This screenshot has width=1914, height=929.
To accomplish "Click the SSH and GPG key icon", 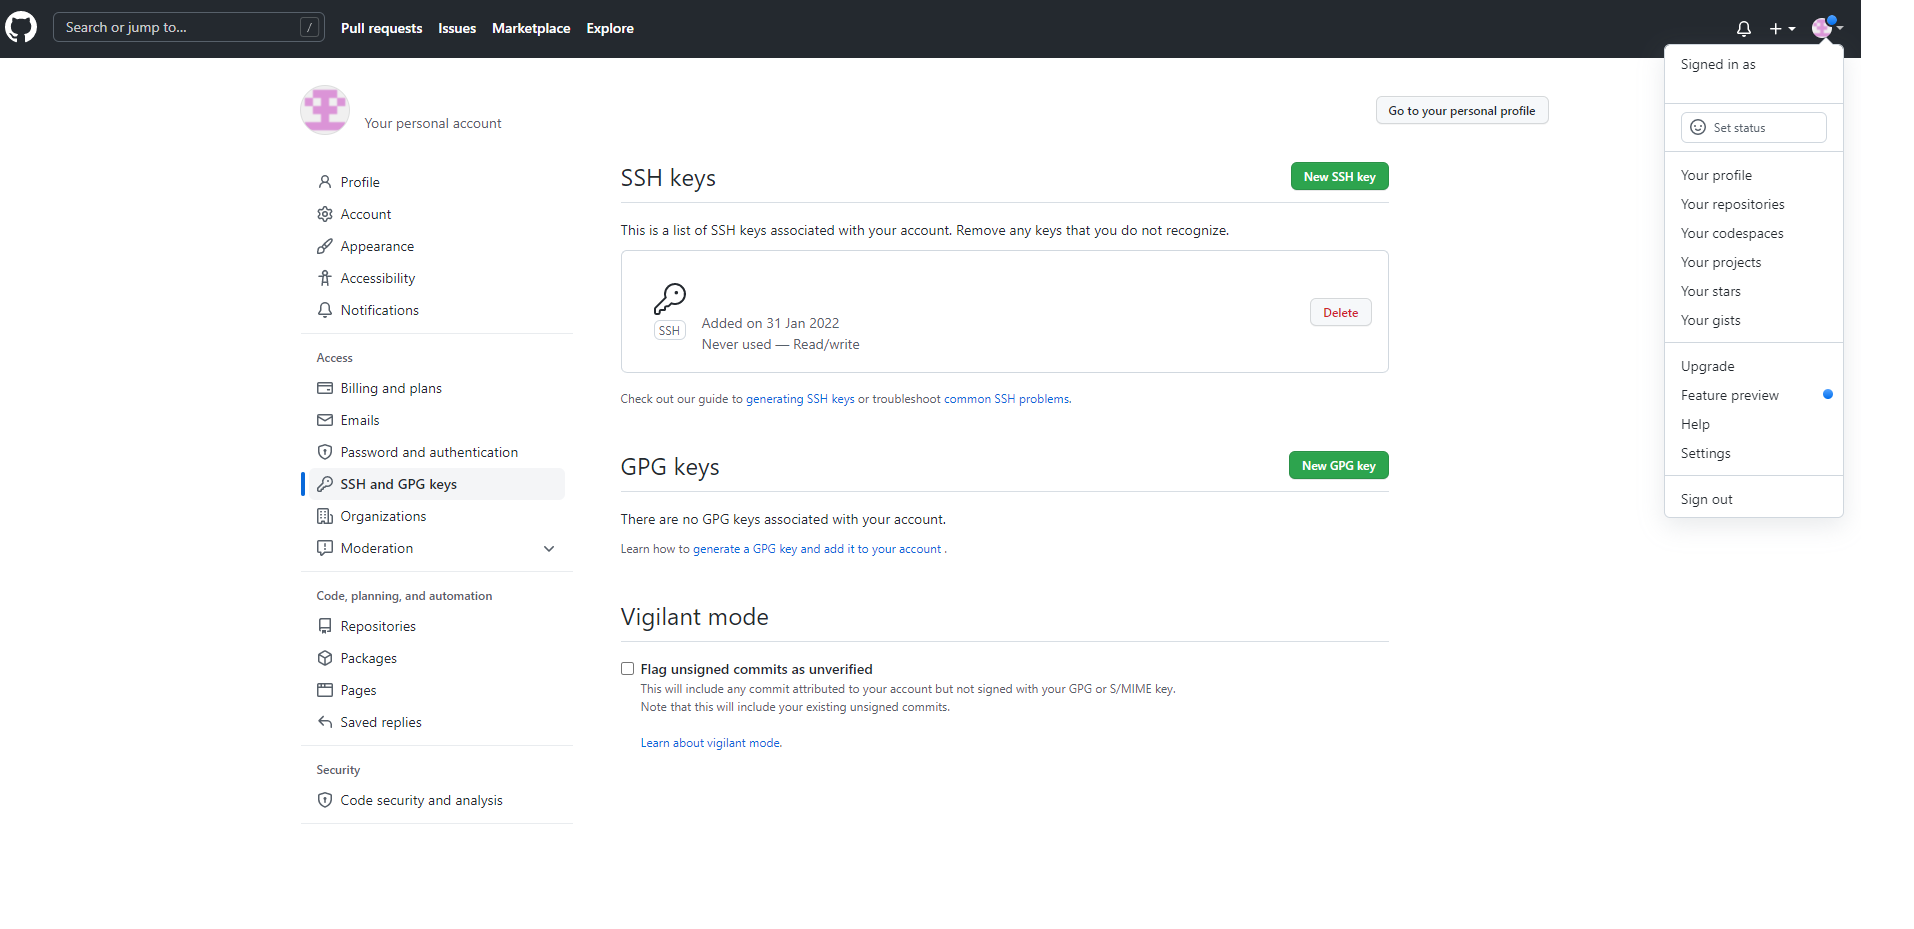I will pos(325,484).
